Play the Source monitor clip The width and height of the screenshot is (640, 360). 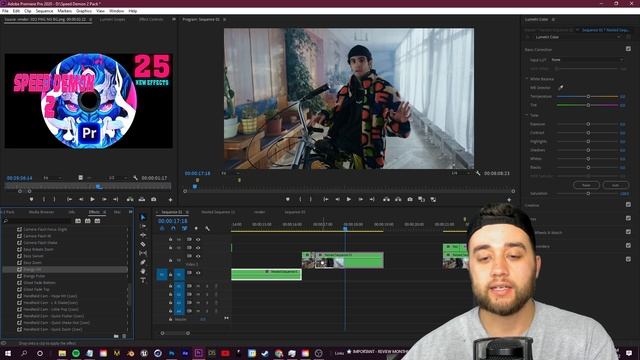92,199
